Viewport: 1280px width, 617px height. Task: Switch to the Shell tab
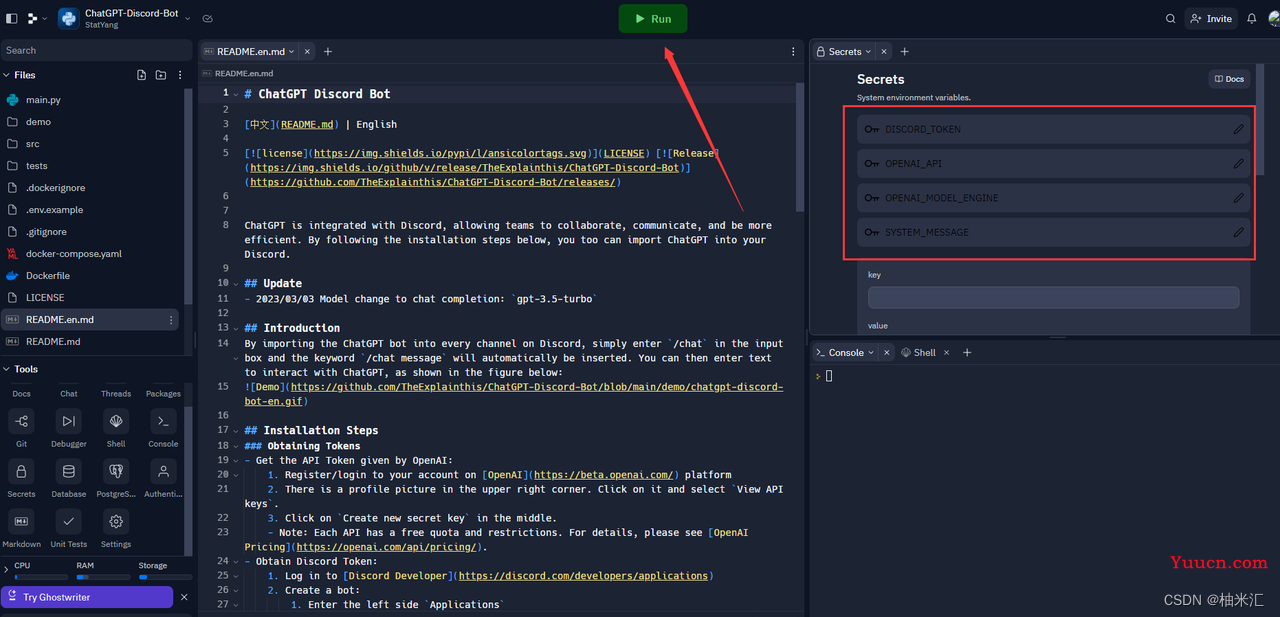[918, 352]
